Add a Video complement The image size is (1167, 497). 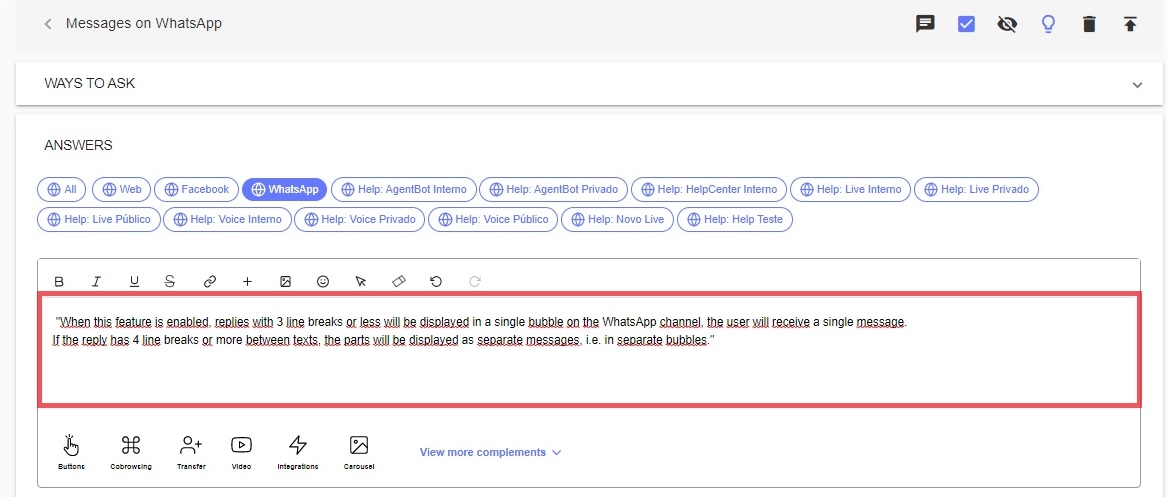pyautogui.click(x=241, y=452)
